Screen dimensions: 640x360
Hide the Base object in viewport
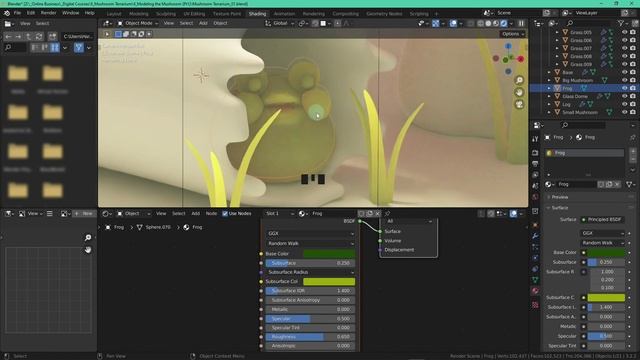tap(624, 72)
